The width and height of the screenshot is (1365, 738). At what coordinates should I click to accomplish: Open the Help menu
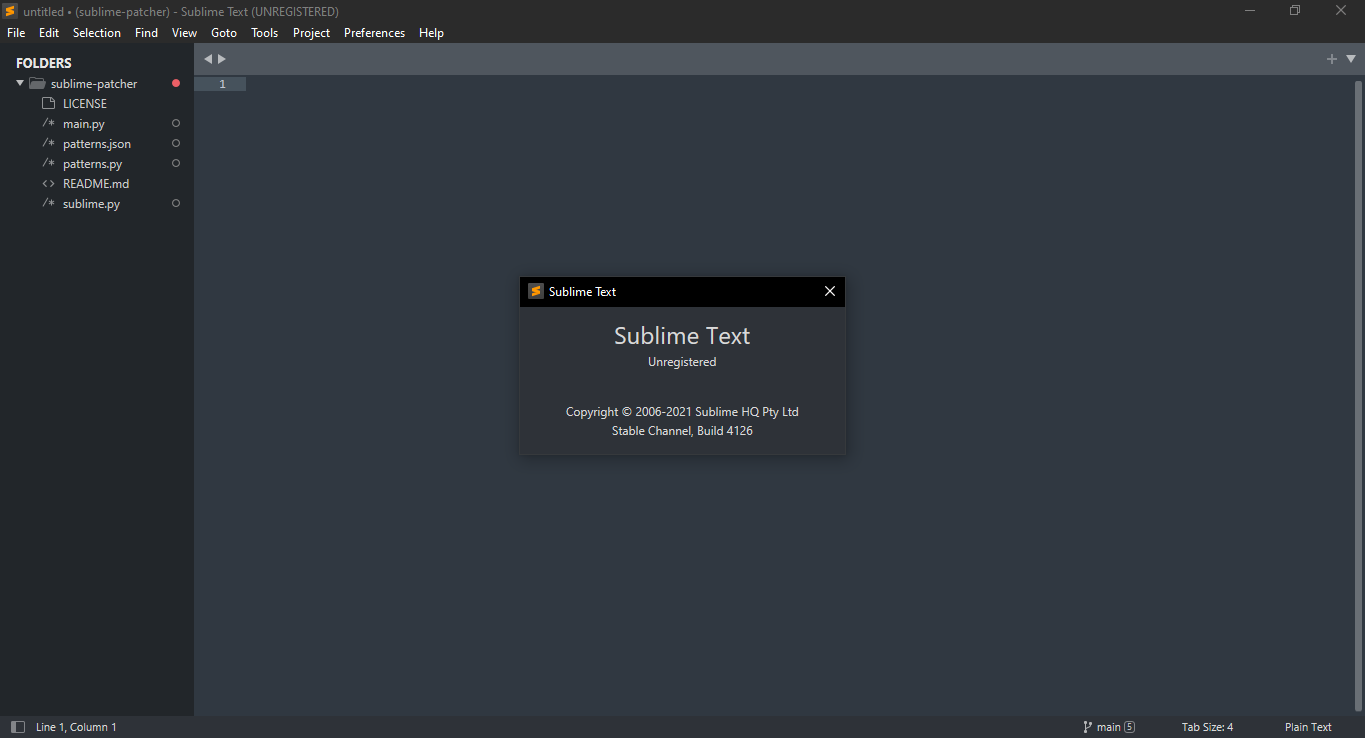(x=431, y=33)
